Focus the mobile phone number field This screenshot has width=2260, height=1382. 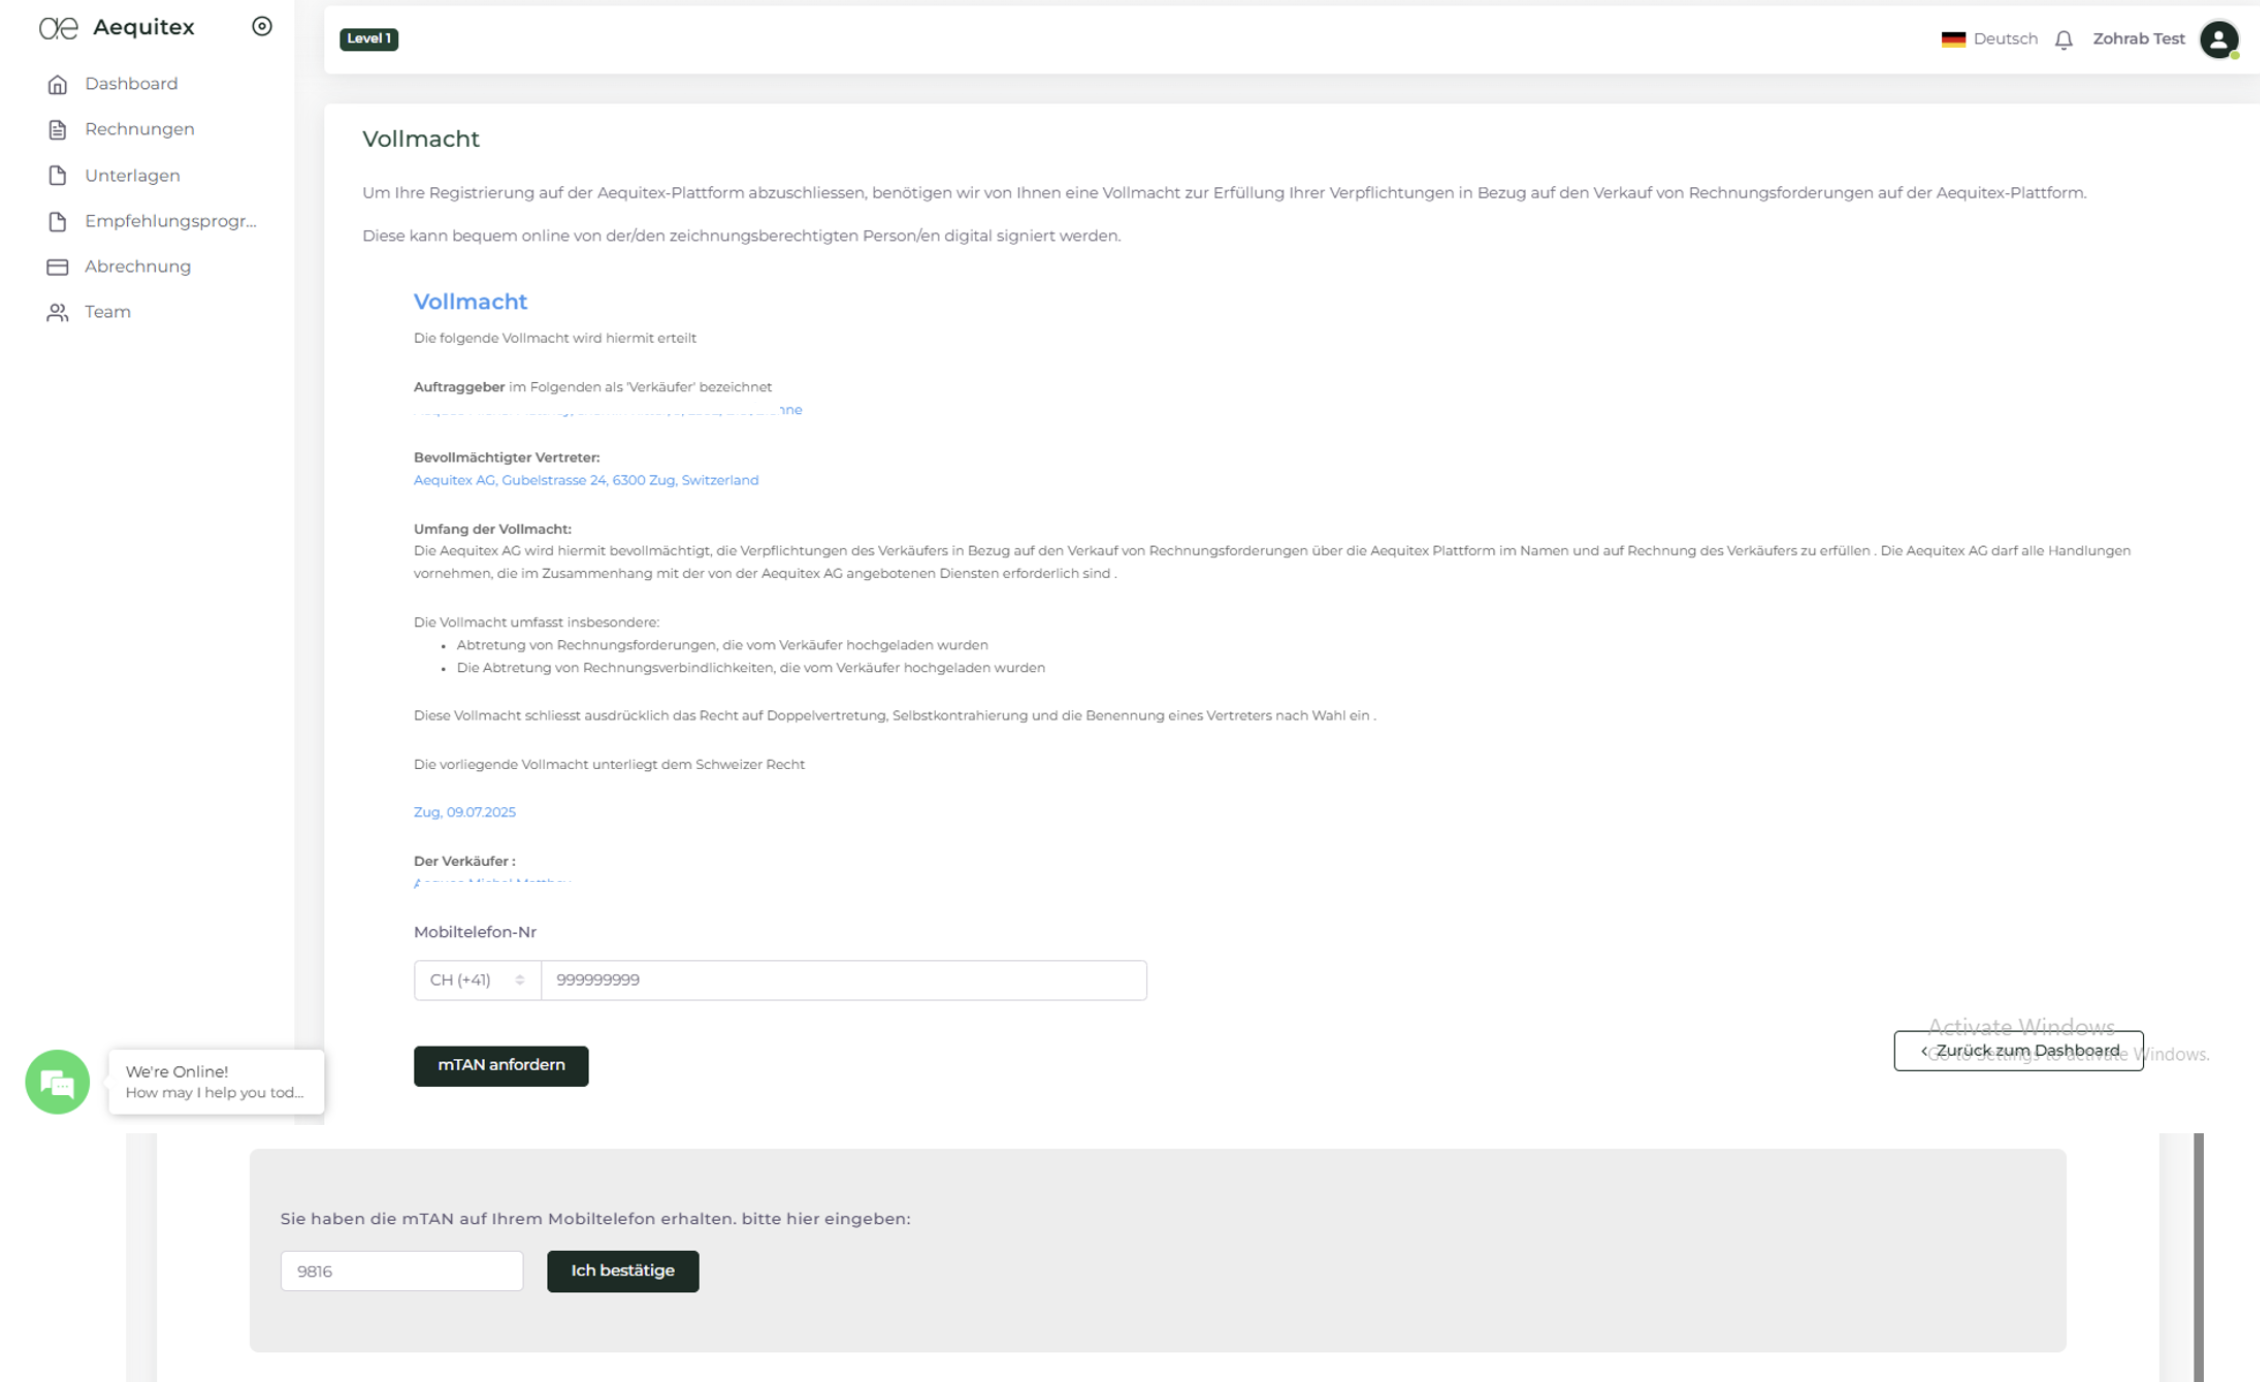tap(843, 980)
